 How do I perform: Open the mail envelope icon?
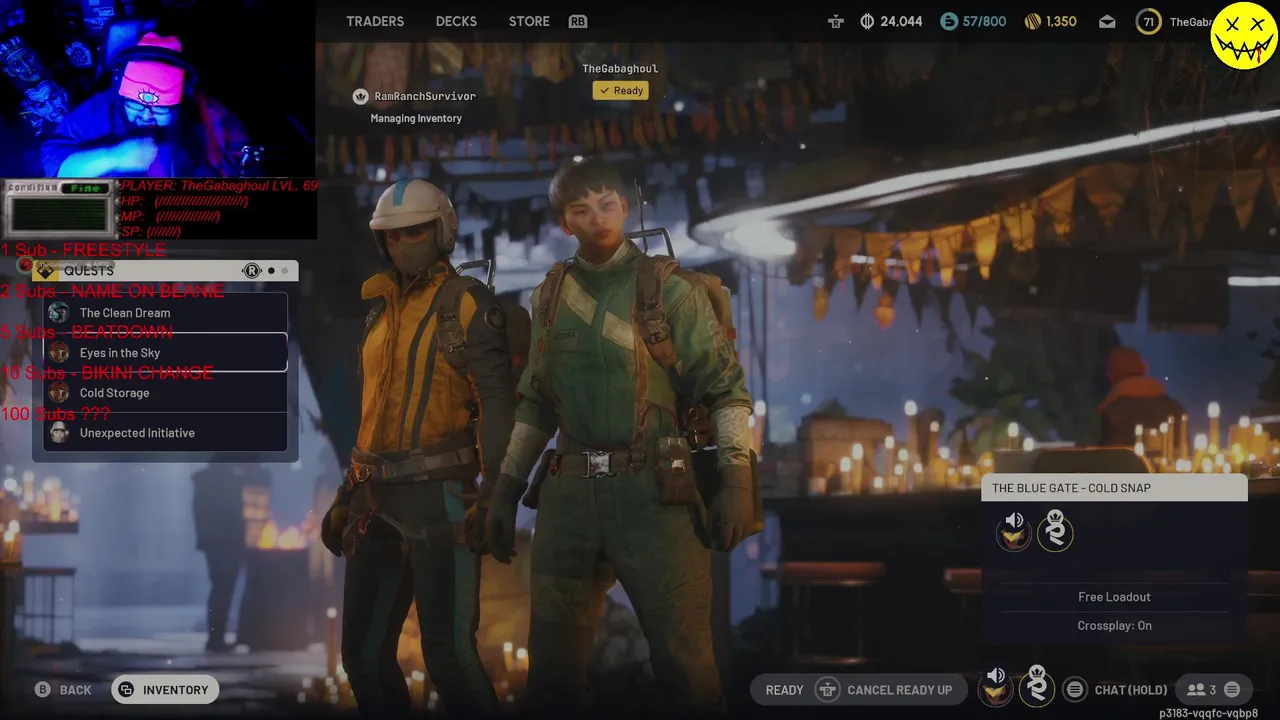point(1107,21)
